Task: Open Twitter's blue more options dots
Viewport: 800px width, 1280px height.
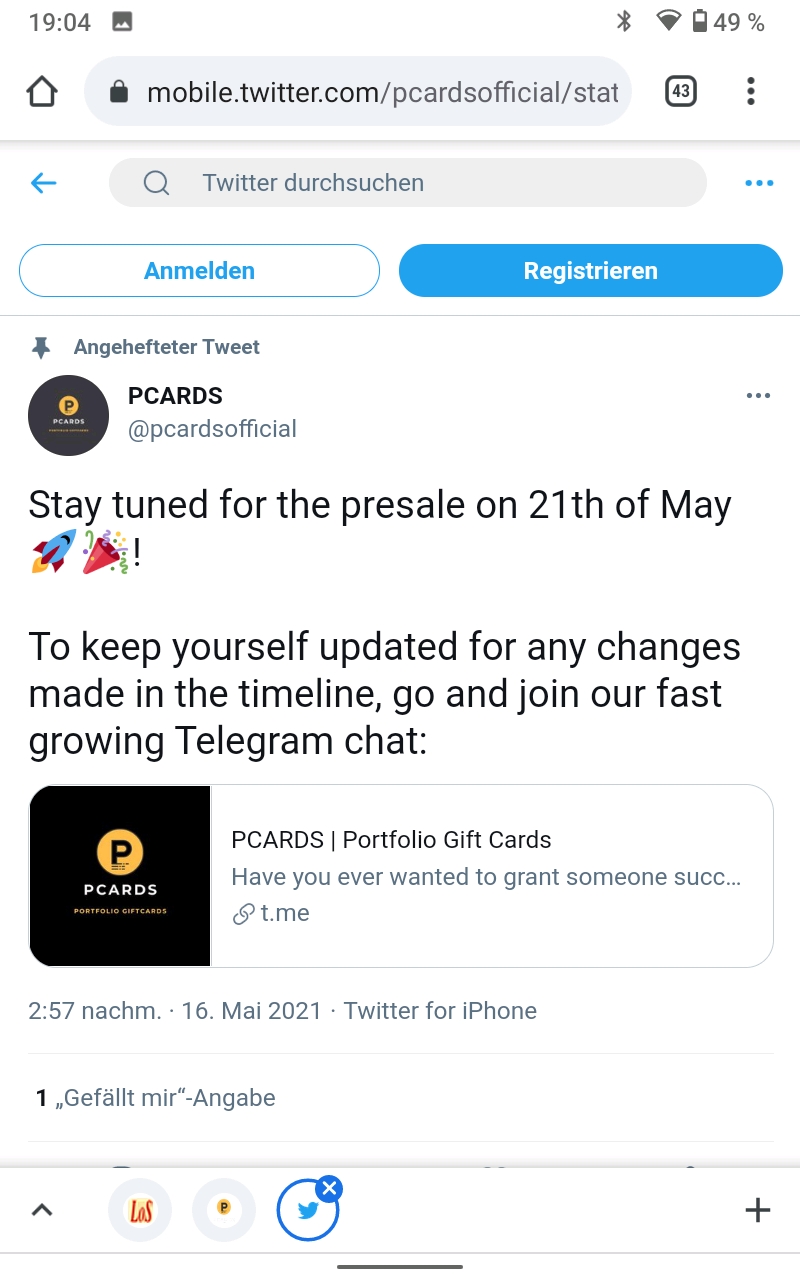Action: tap(759, 183)
